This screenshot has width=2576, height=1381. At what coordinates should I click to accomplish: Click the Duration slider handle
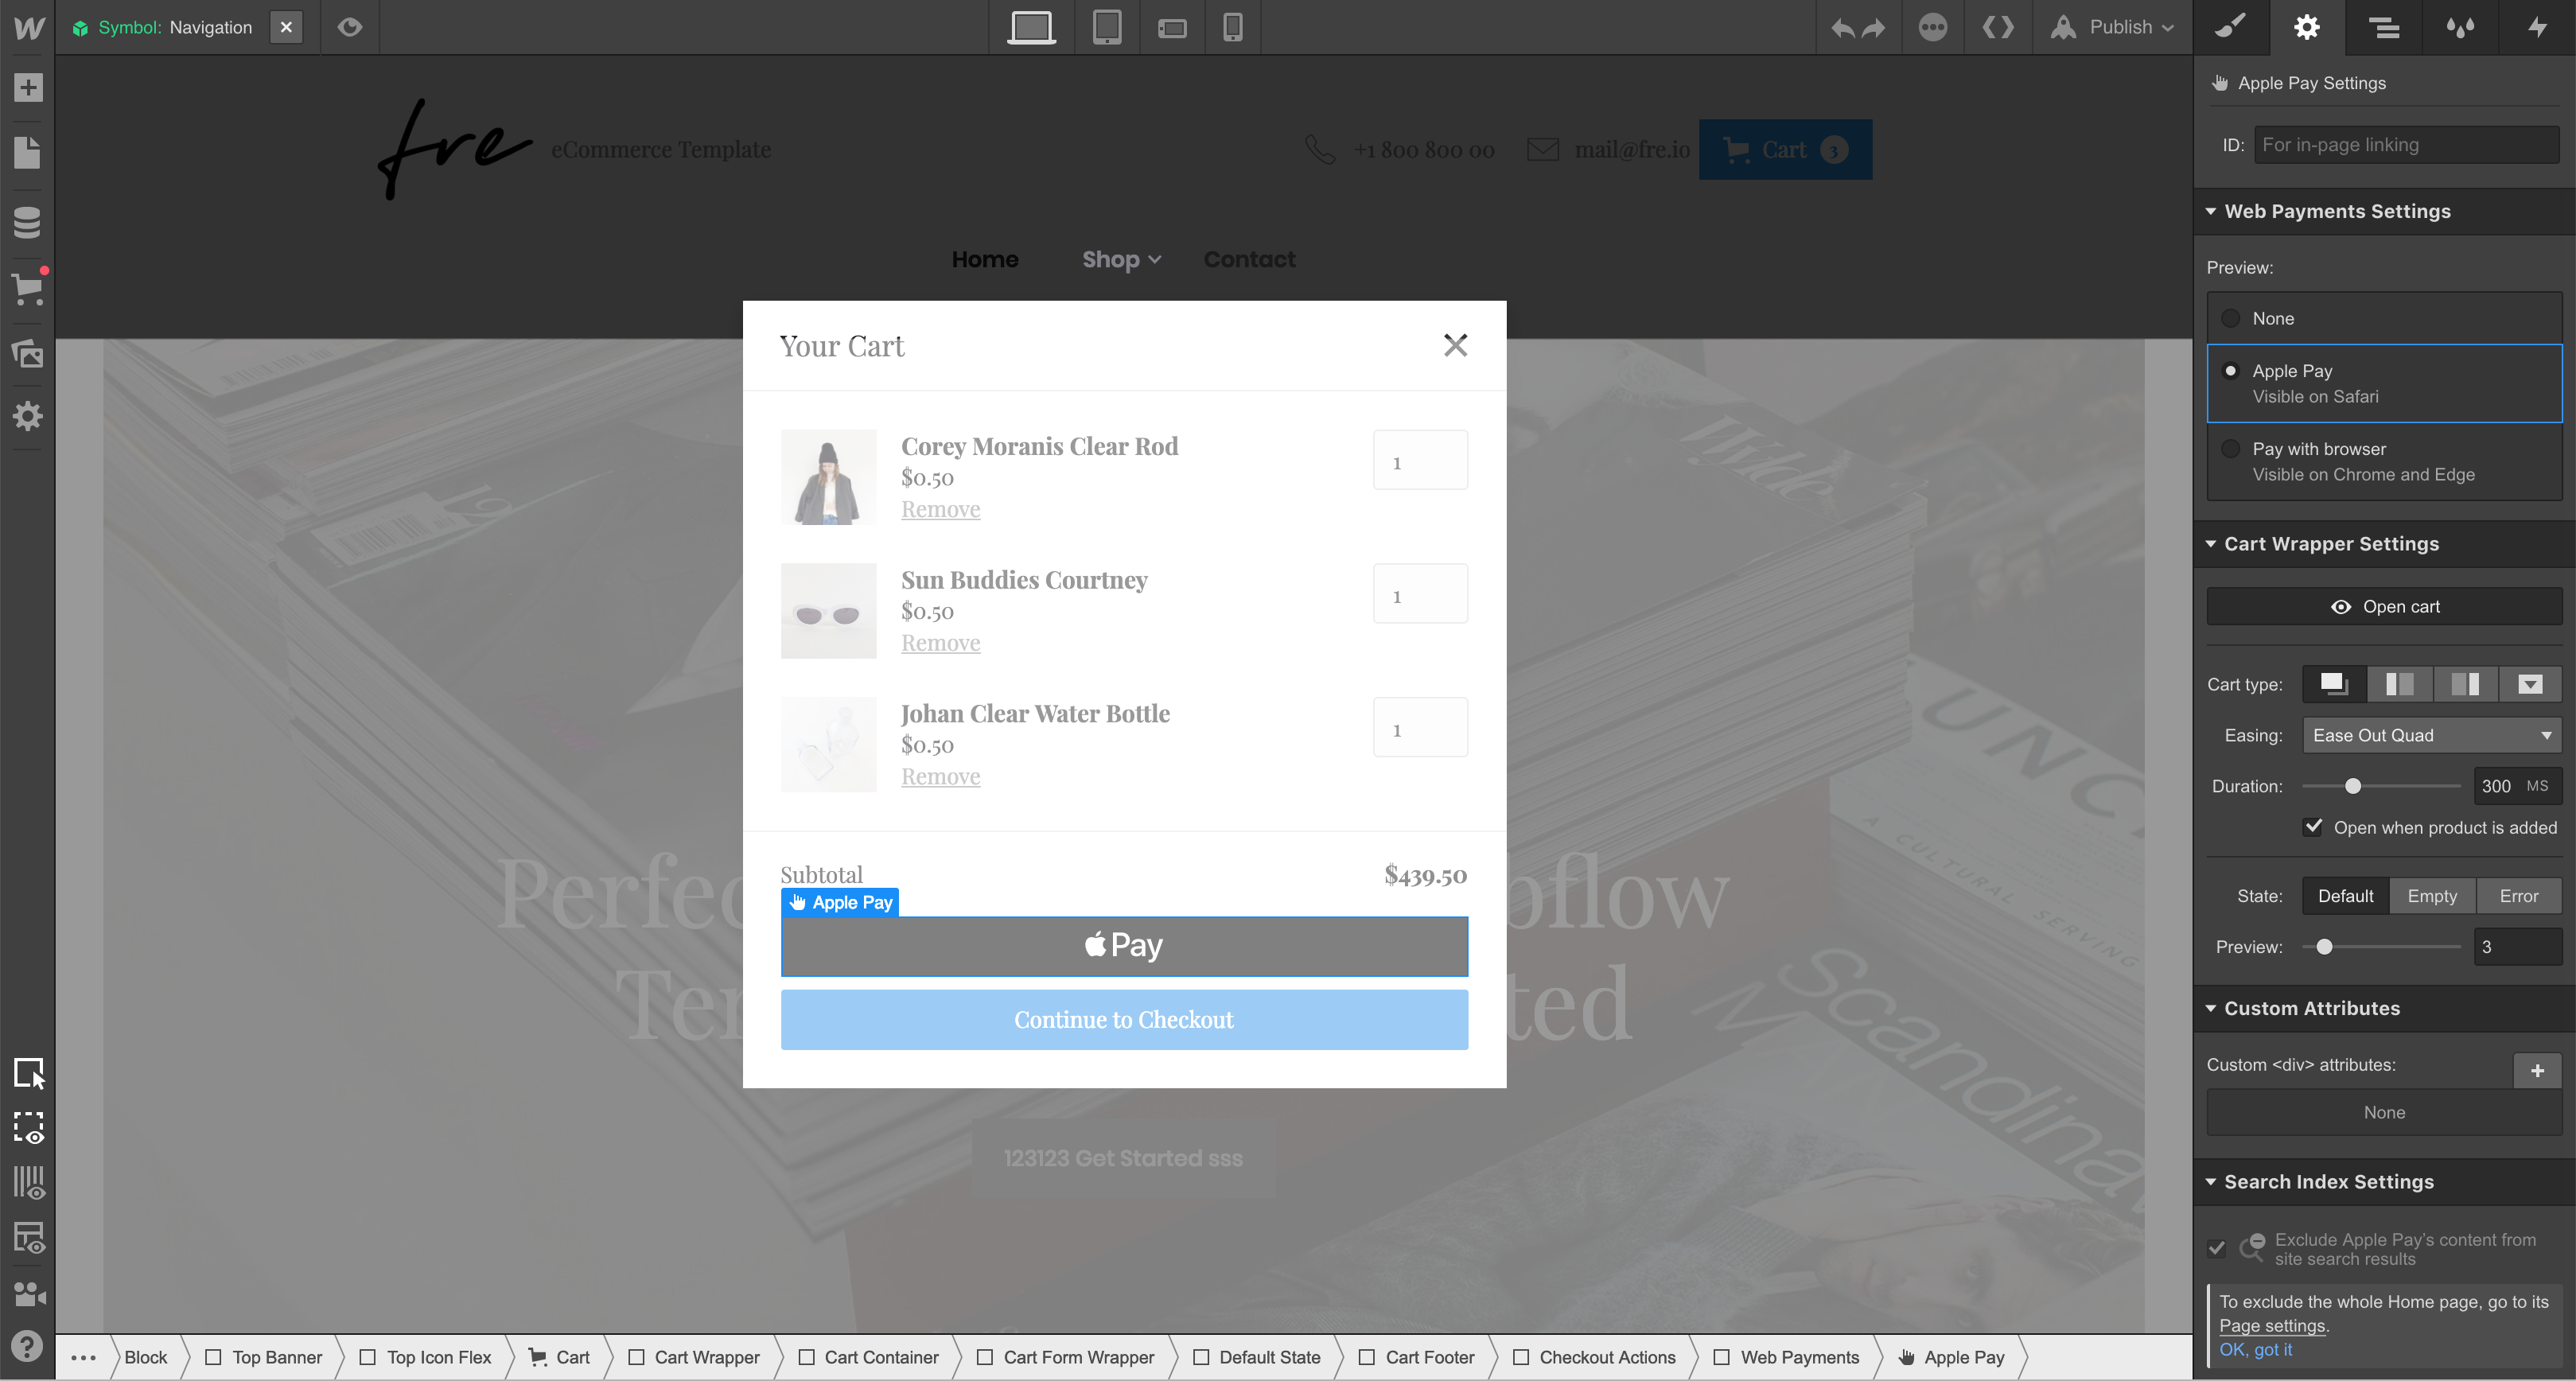pos(2353,786)
